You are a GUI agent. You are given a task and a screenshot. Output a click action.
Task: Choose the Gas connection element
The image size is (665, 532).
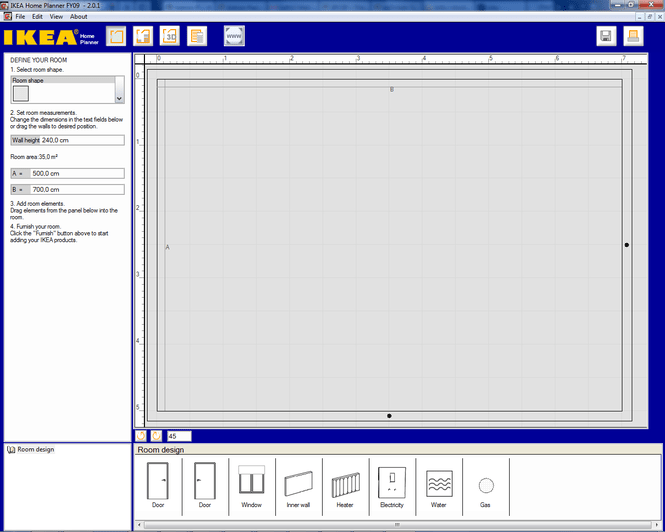486,490
